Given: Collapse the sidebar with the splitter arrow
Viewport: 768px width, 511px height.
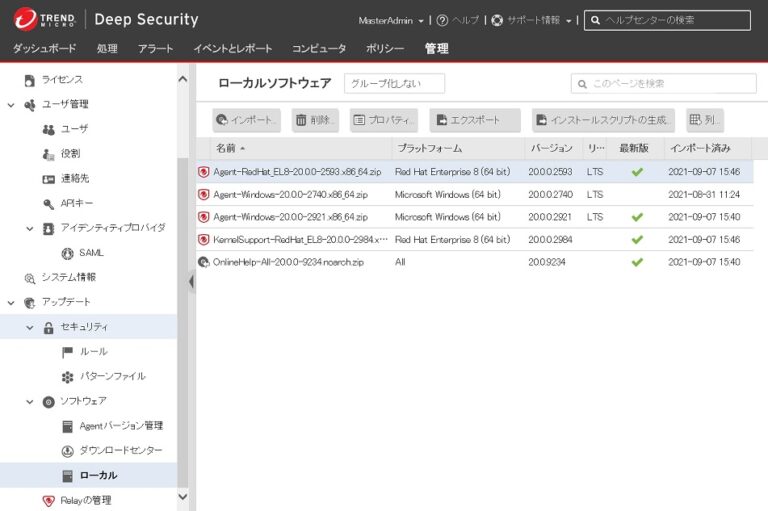Looking at the screenshot, I should [192, 281].
